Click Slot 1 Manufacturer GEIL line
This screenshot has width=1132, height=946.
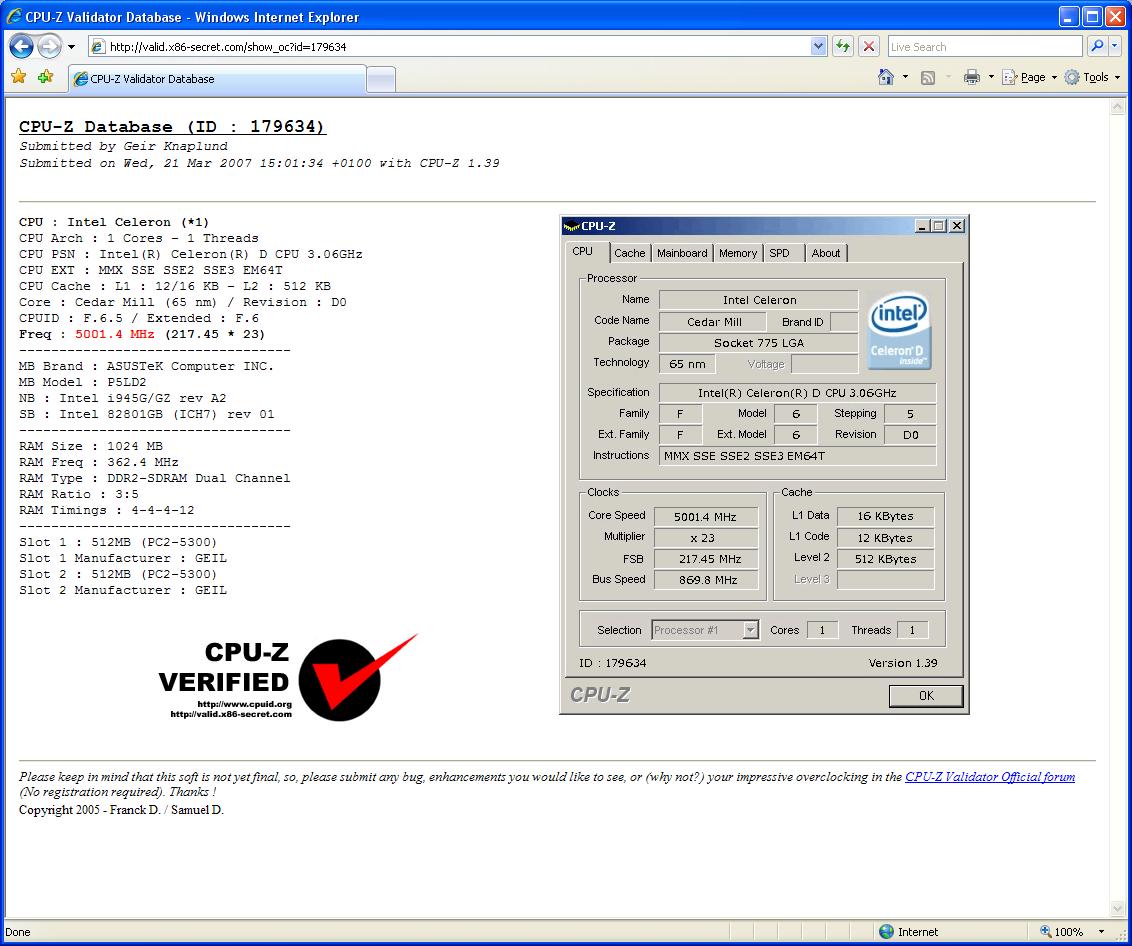[123, 558]
